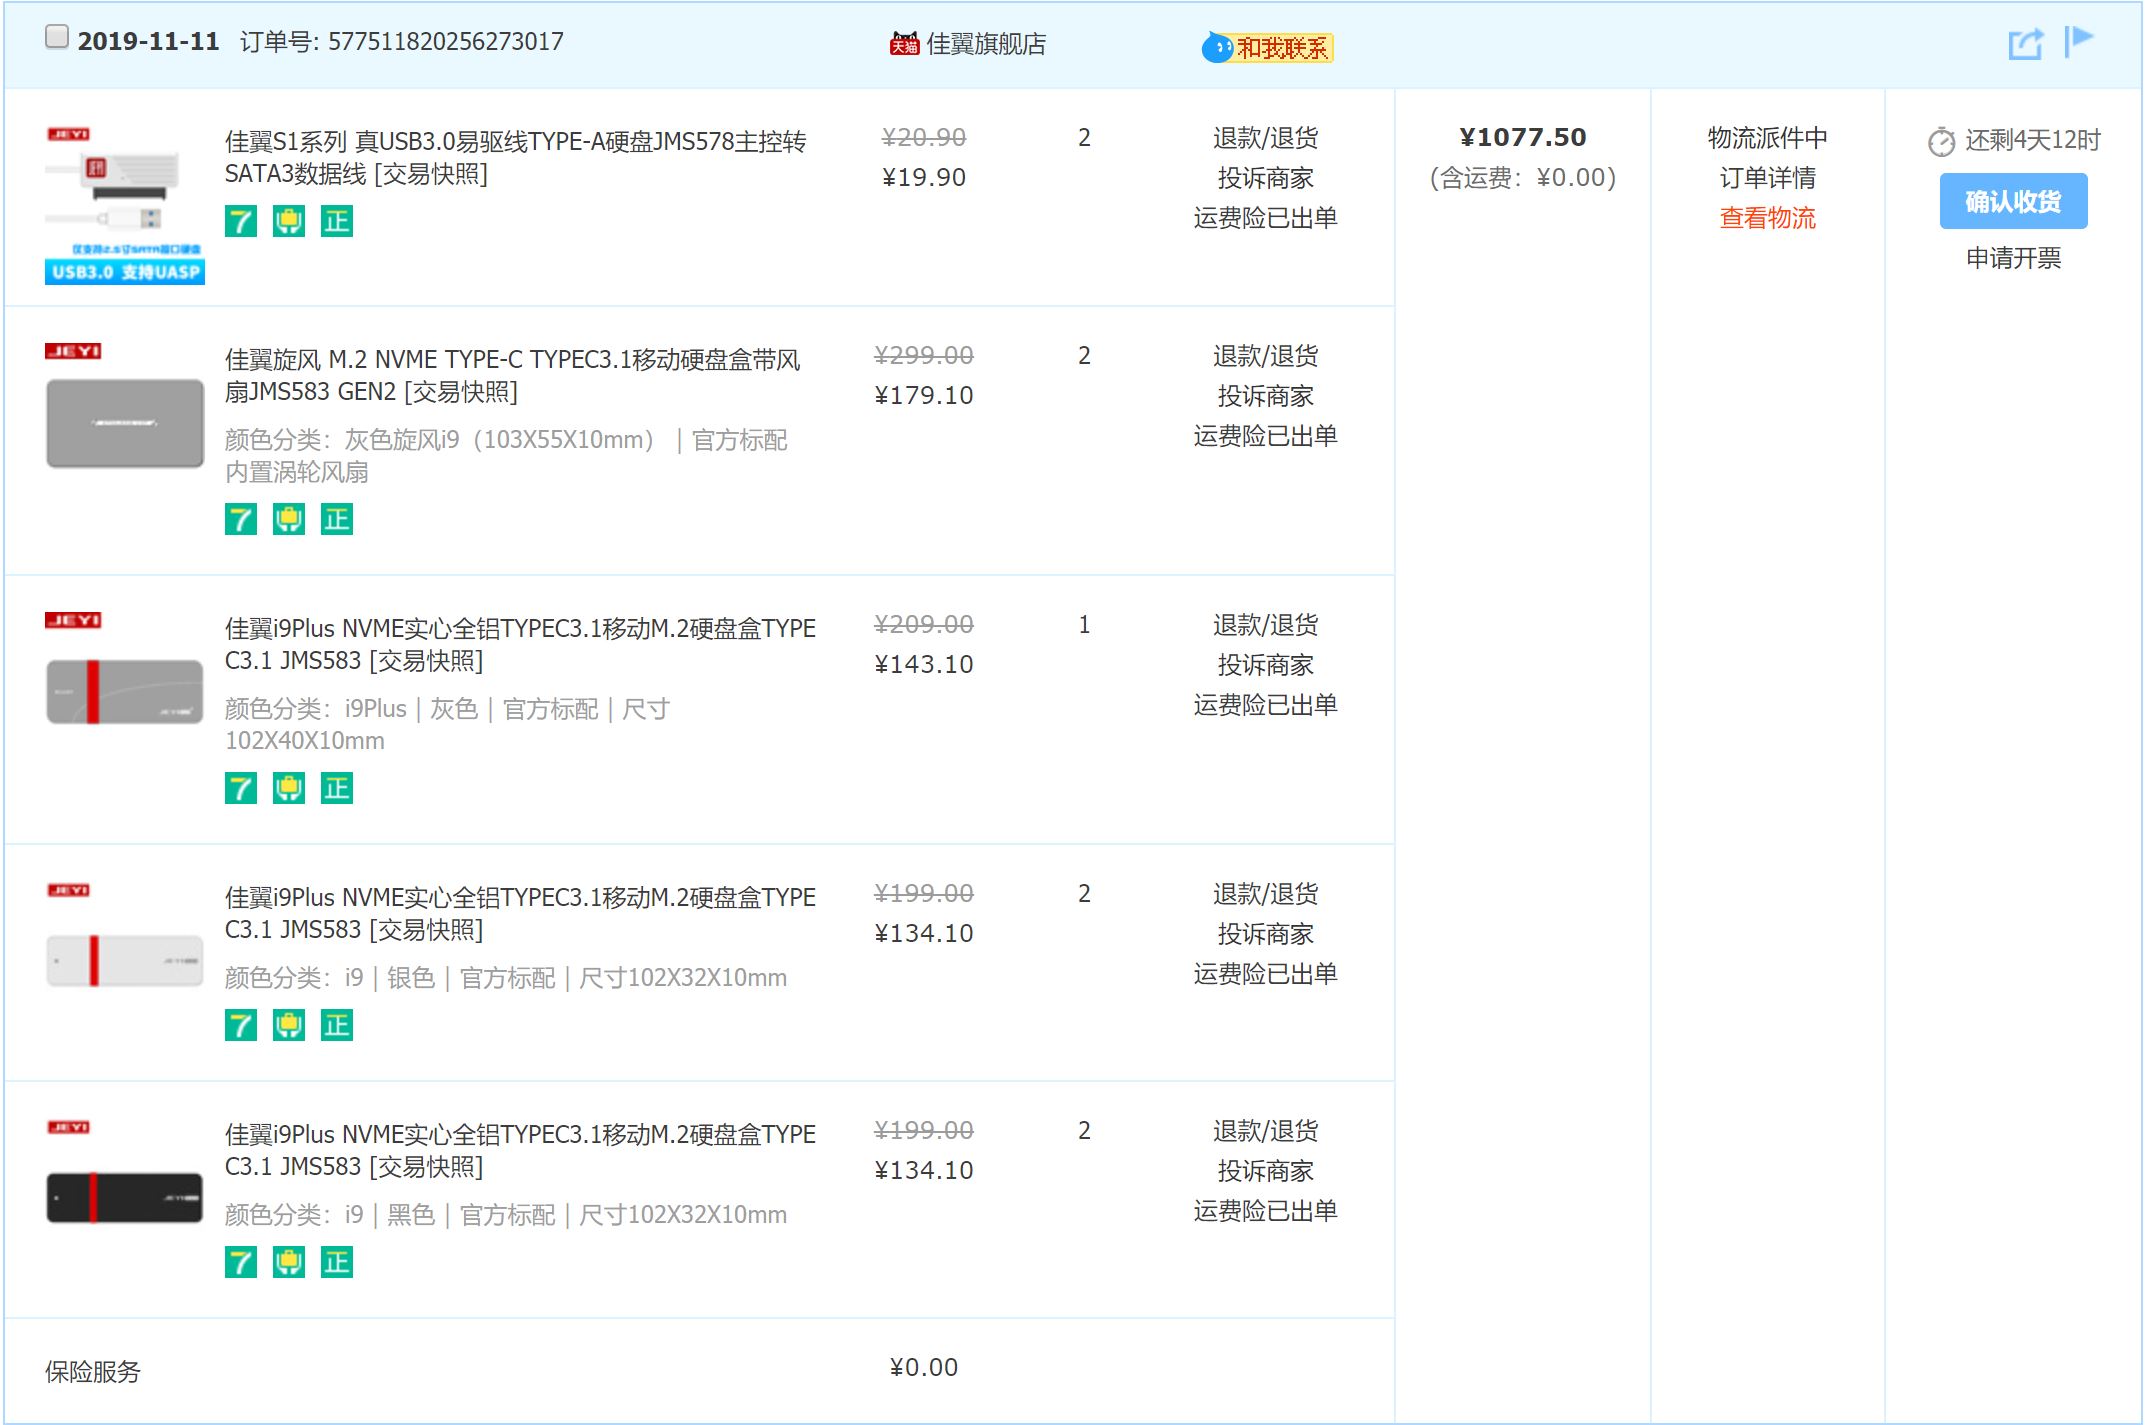The width and height of the screenshot is (2153, 1425).
Task: Click 退款/退货 for ¥143.10 i9Plus item
Action: 1265,625
